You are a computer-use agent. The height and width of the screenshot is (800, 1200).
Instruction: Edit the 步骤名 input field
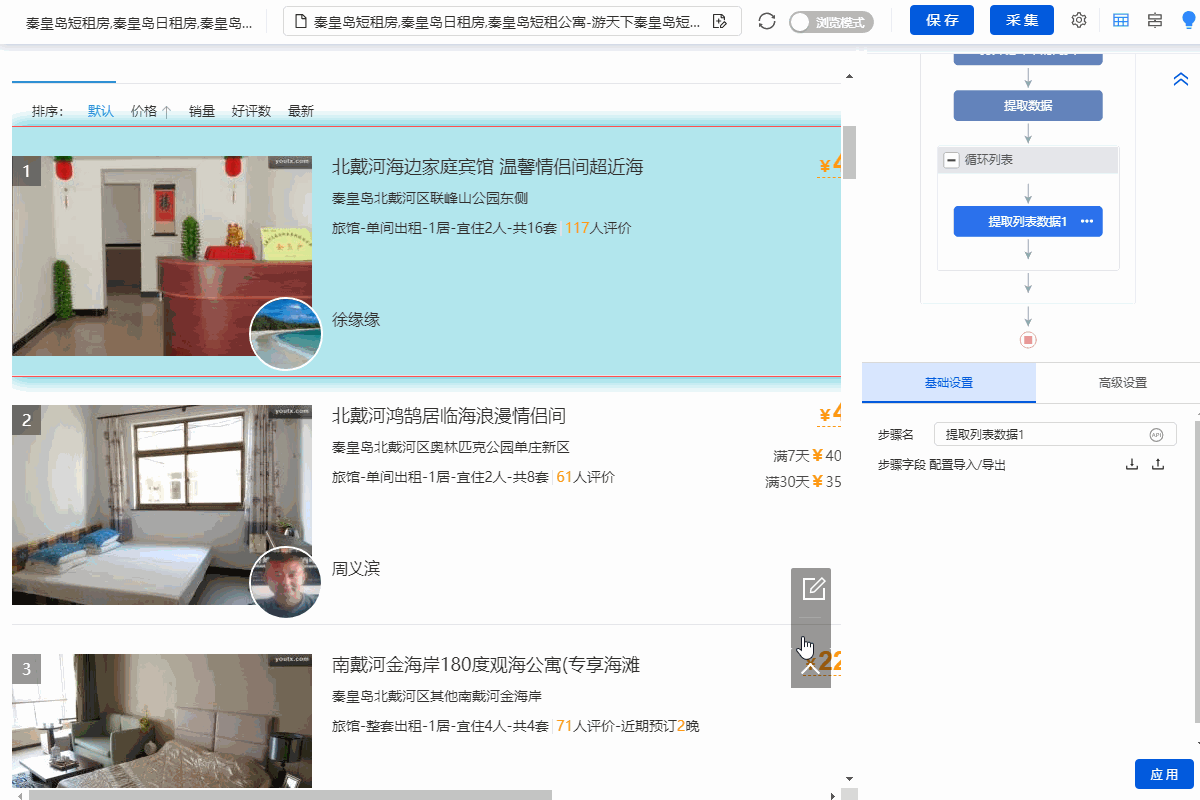tap(1055, 434)
